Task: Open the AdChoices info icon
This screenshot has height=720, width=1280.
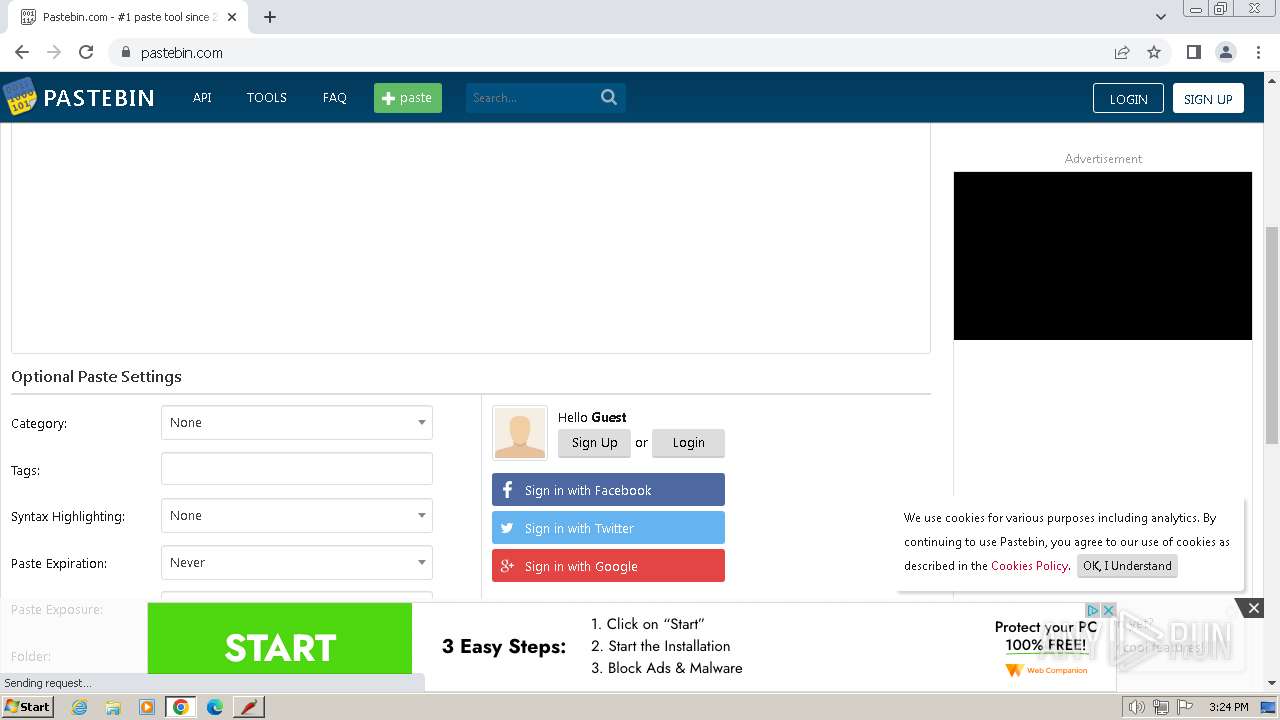Action: tap(1093, 610)
